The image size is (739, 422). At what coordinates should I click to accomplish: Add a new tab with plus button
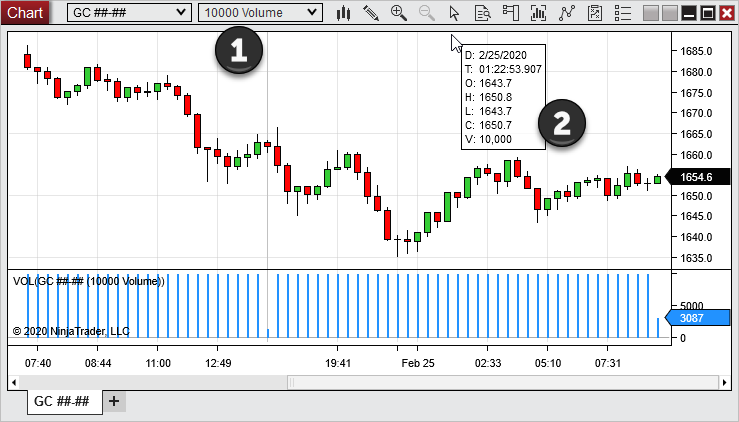click(114, 401)
